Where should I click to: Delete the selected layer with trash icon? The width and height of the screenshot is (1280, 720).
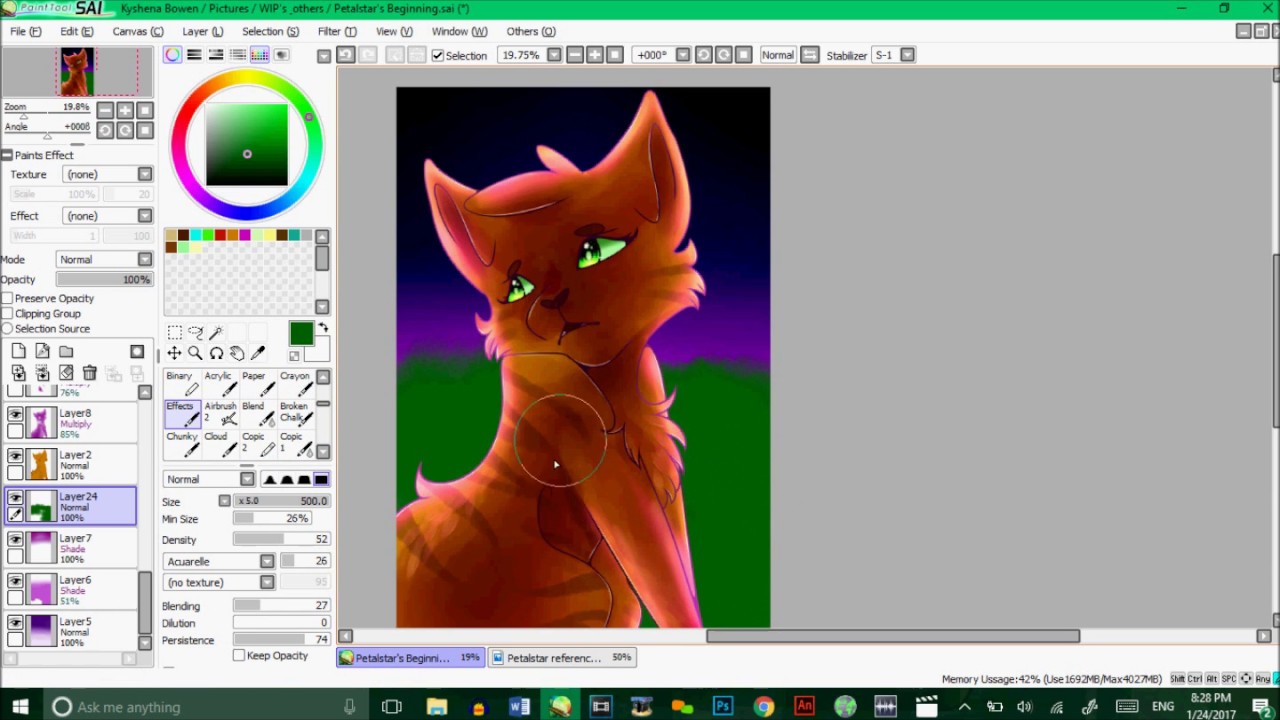point(90,373)
